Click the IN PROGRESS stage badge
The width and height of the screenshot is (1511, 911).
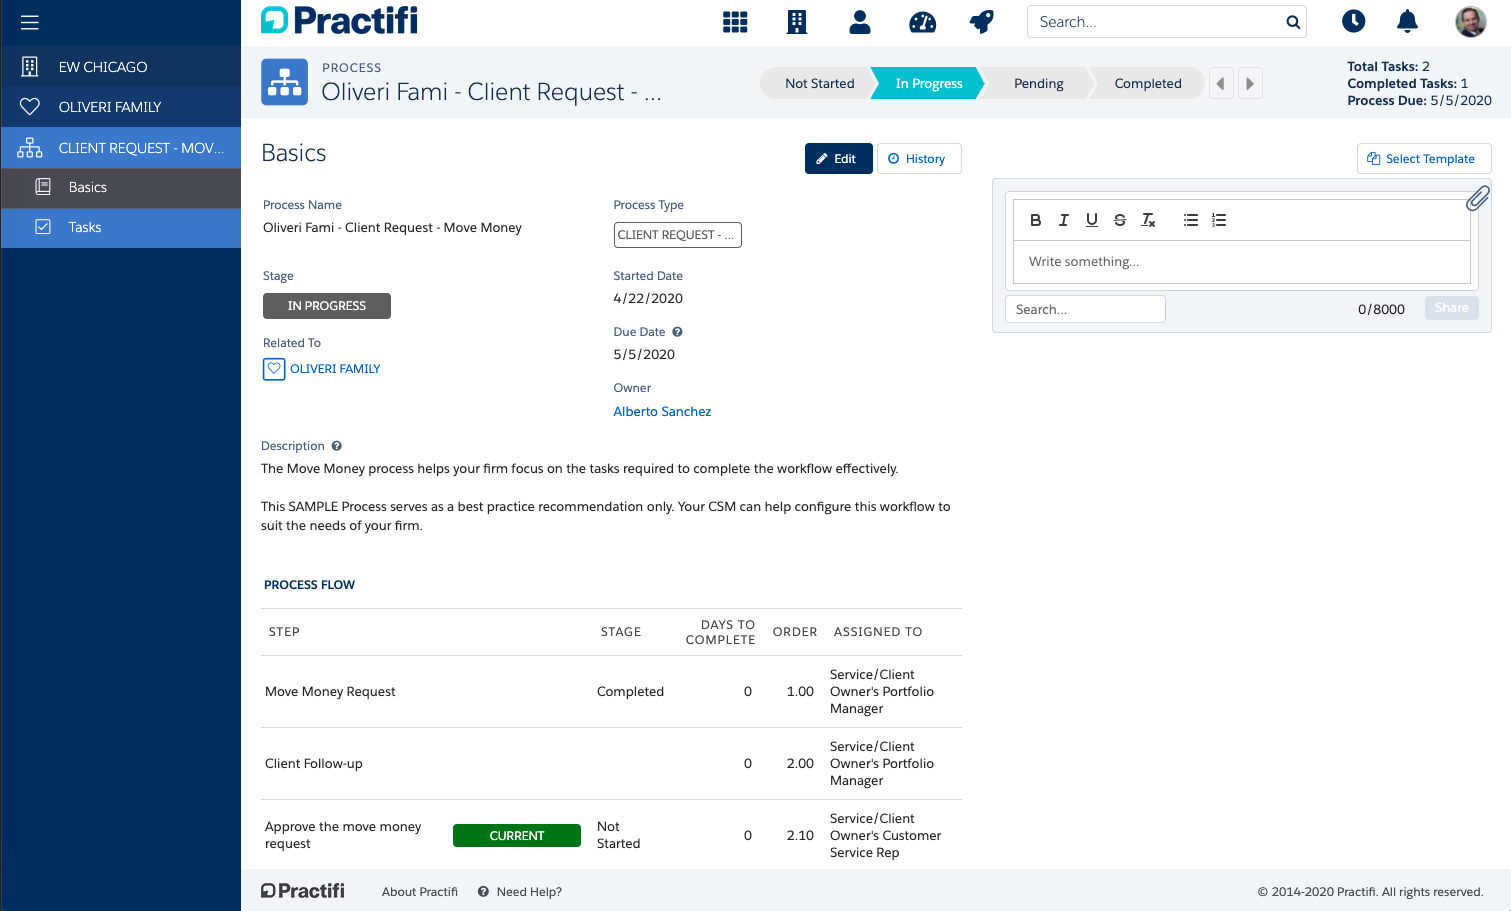coord(327,306)
